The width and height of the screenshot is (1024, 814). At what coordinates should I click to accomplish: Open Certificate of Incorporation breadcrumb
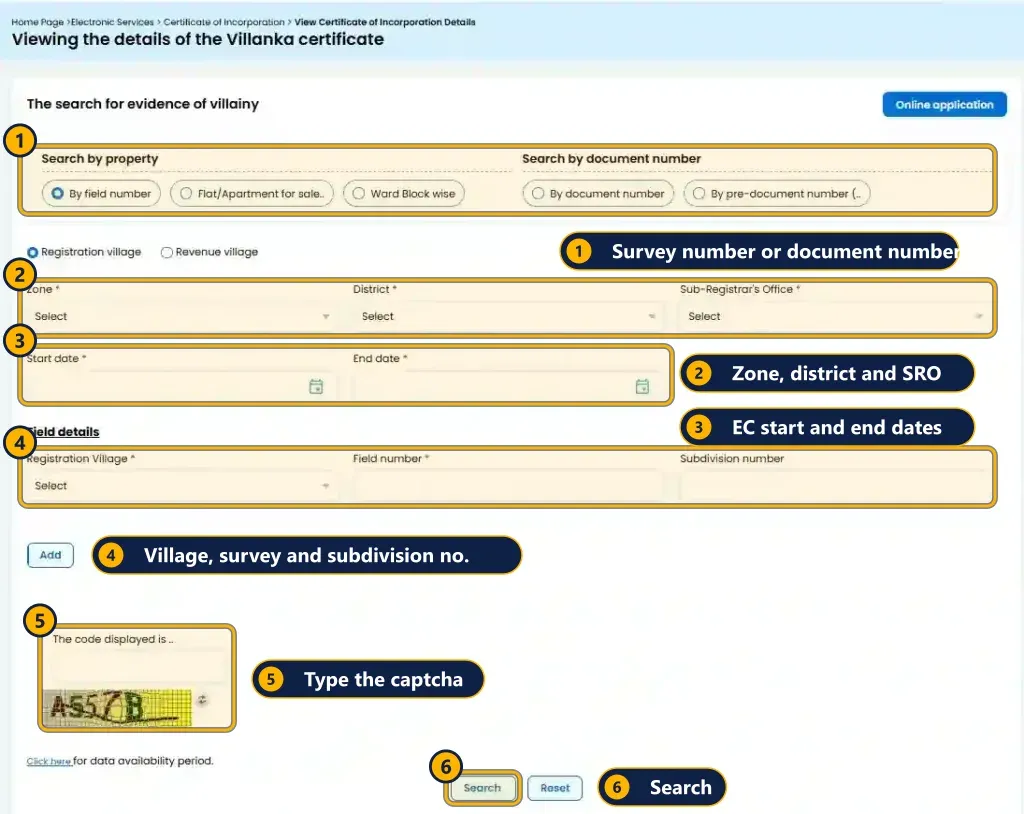click(224, 22)
